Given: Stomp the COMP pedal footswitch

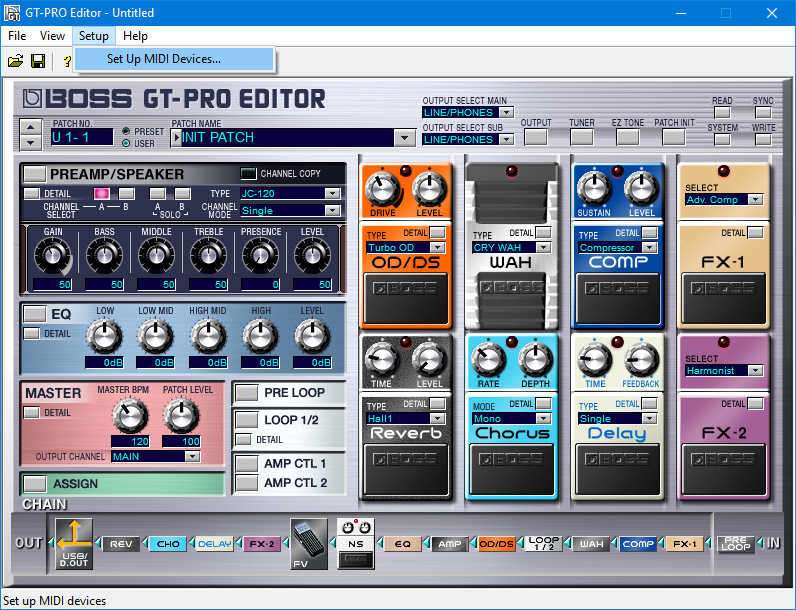Looking at the screenshot, I should tap(618, 298).
